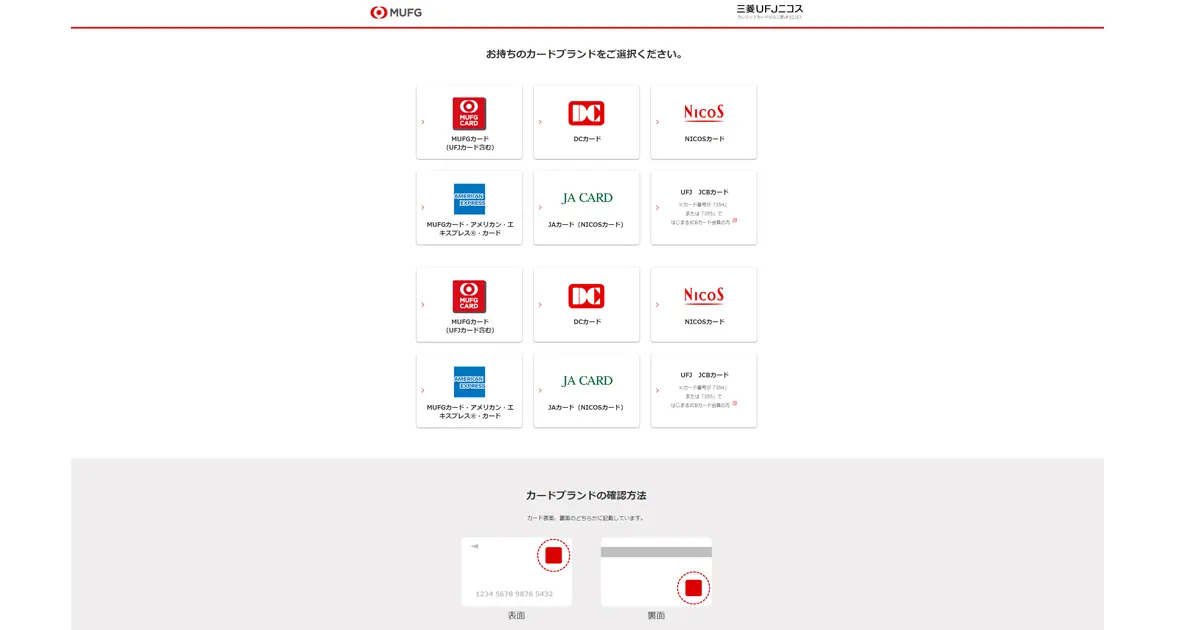Open the lower 'UFJ JCBカード' title

(704, 375)
